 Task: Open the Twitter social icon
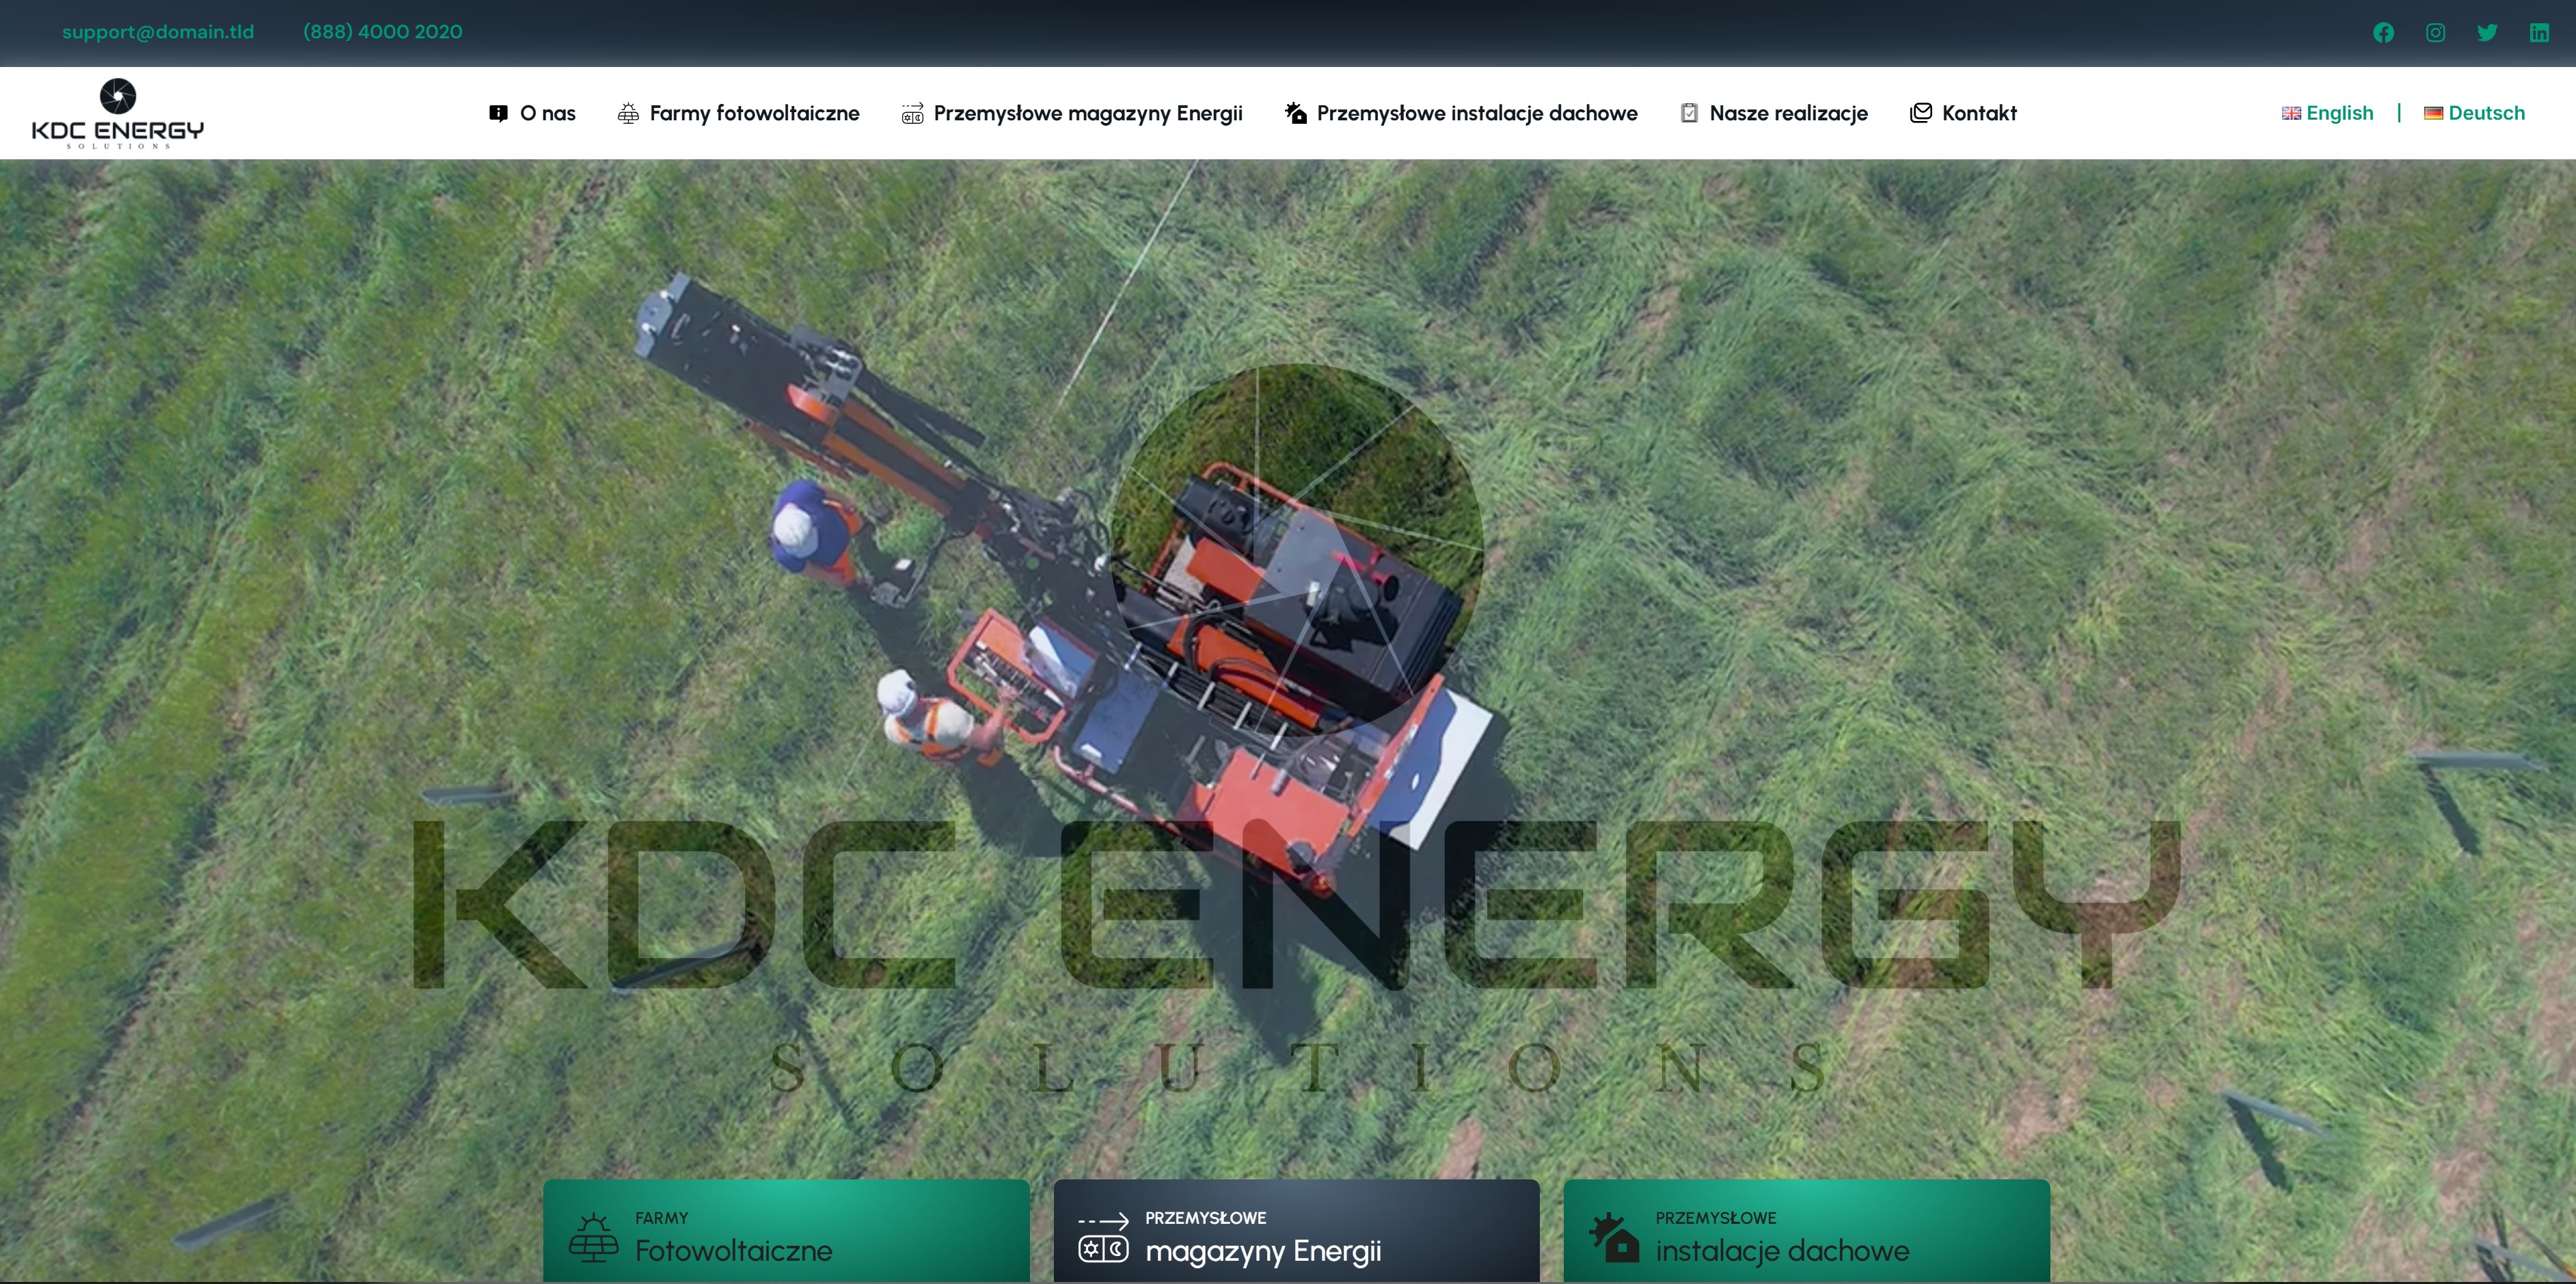(2487, 32)
